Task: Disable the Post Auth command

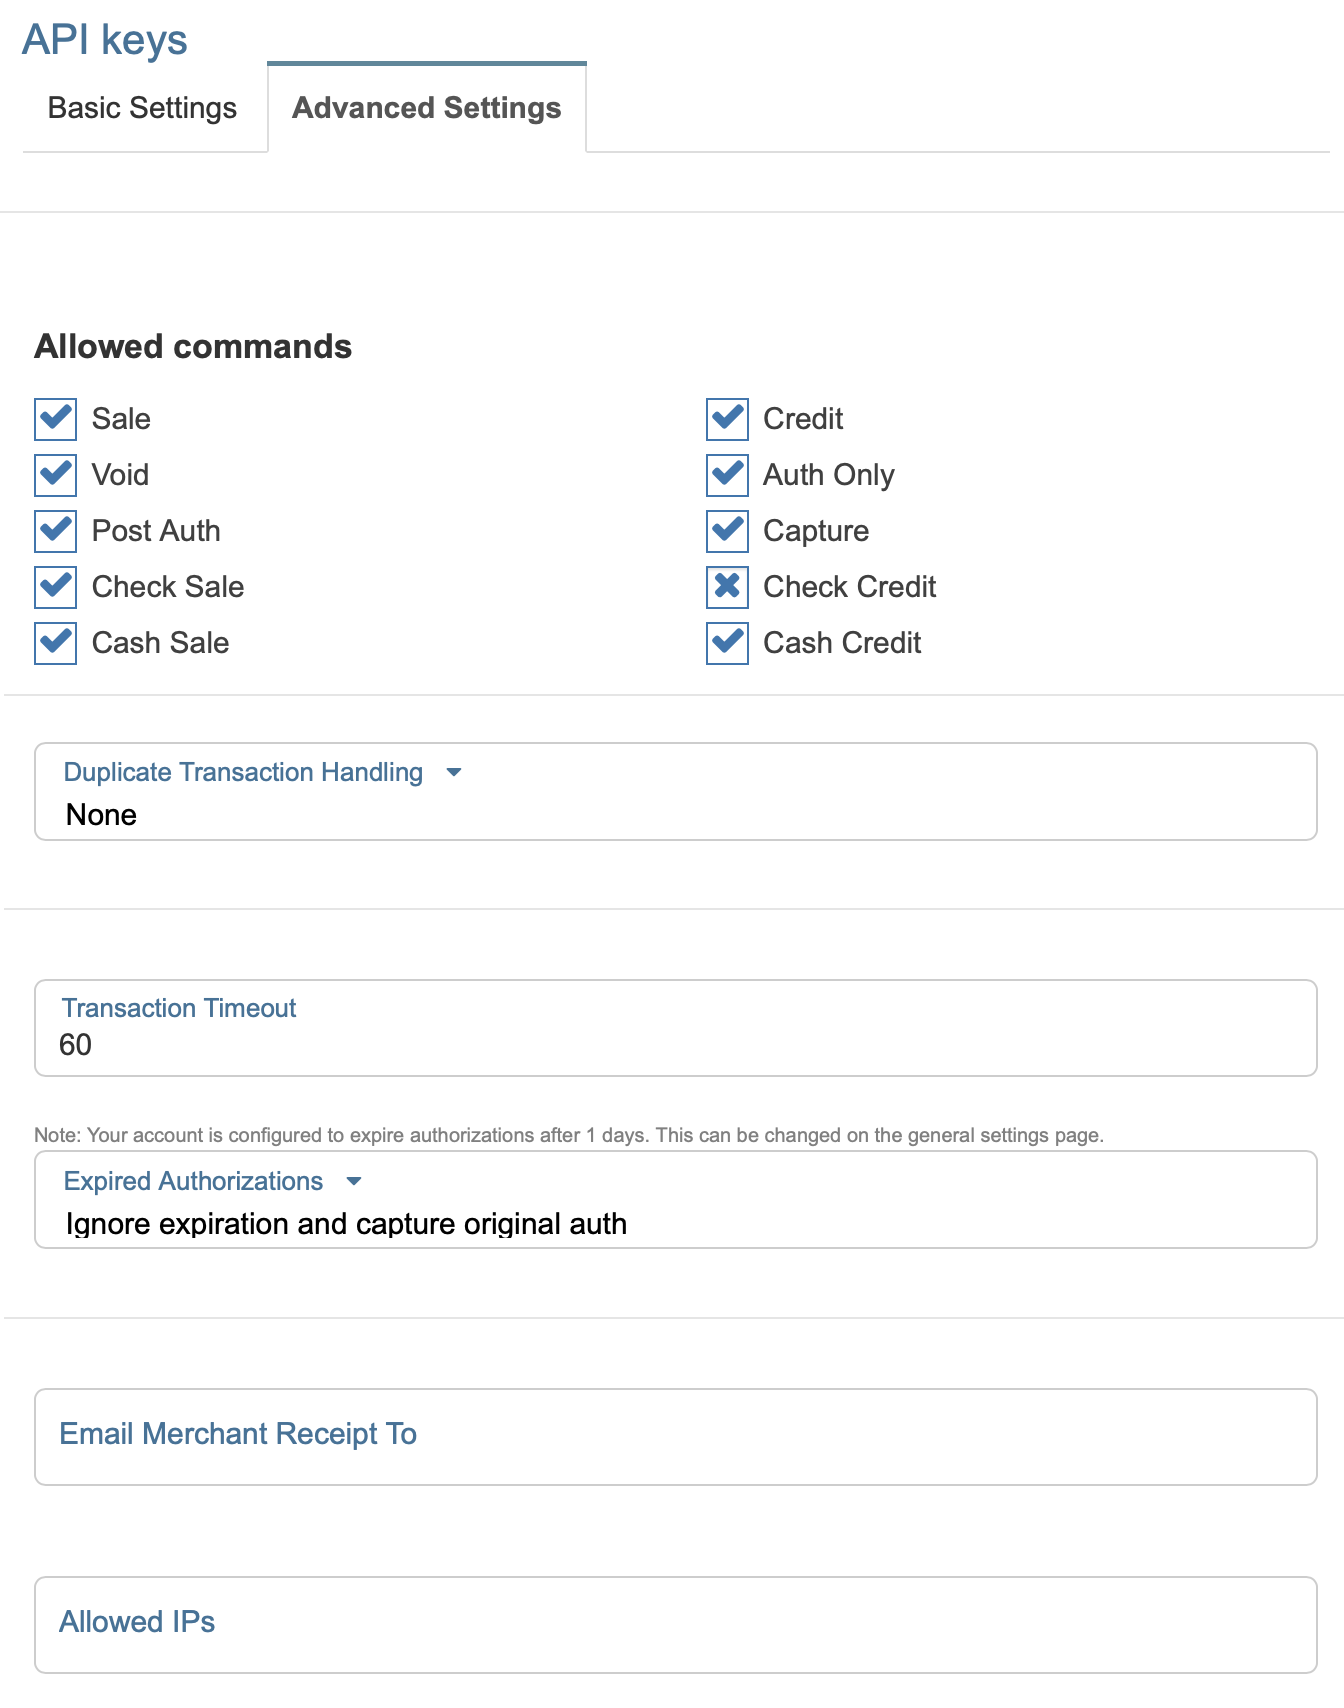Action: tap(56, 531)
